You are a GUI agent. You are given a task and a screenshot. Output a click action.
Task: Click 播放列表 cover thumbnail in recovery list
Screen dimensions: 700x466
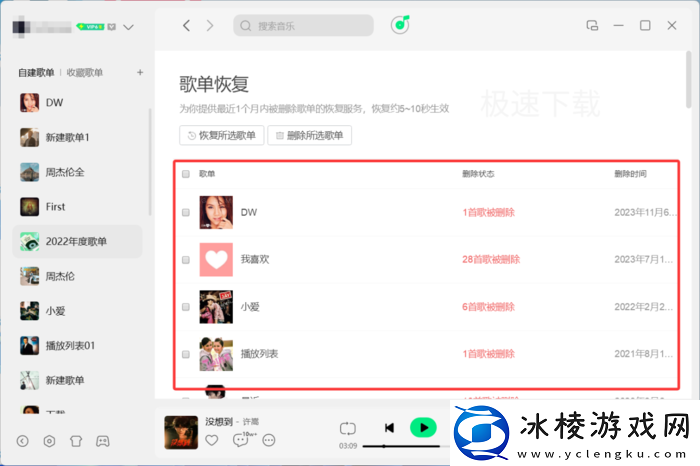tap(216, 354)
